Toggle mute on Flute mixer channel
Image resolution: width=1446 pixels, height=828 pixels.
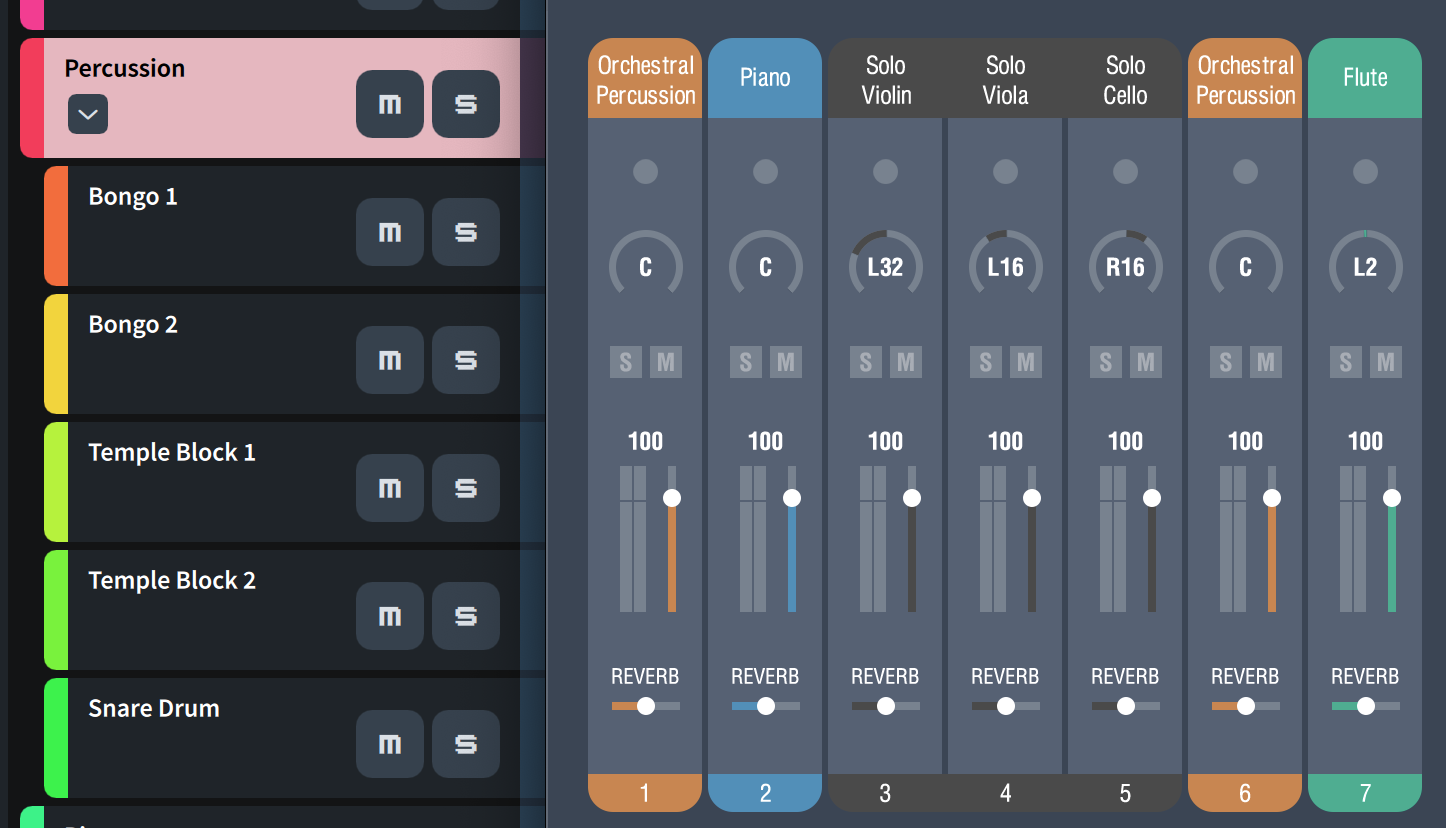[x=1385, y=362]
